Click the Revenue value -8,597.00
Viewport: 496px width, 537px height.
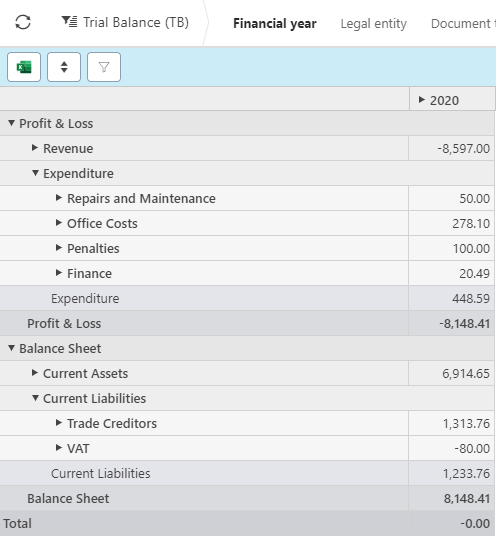(463, 149)
